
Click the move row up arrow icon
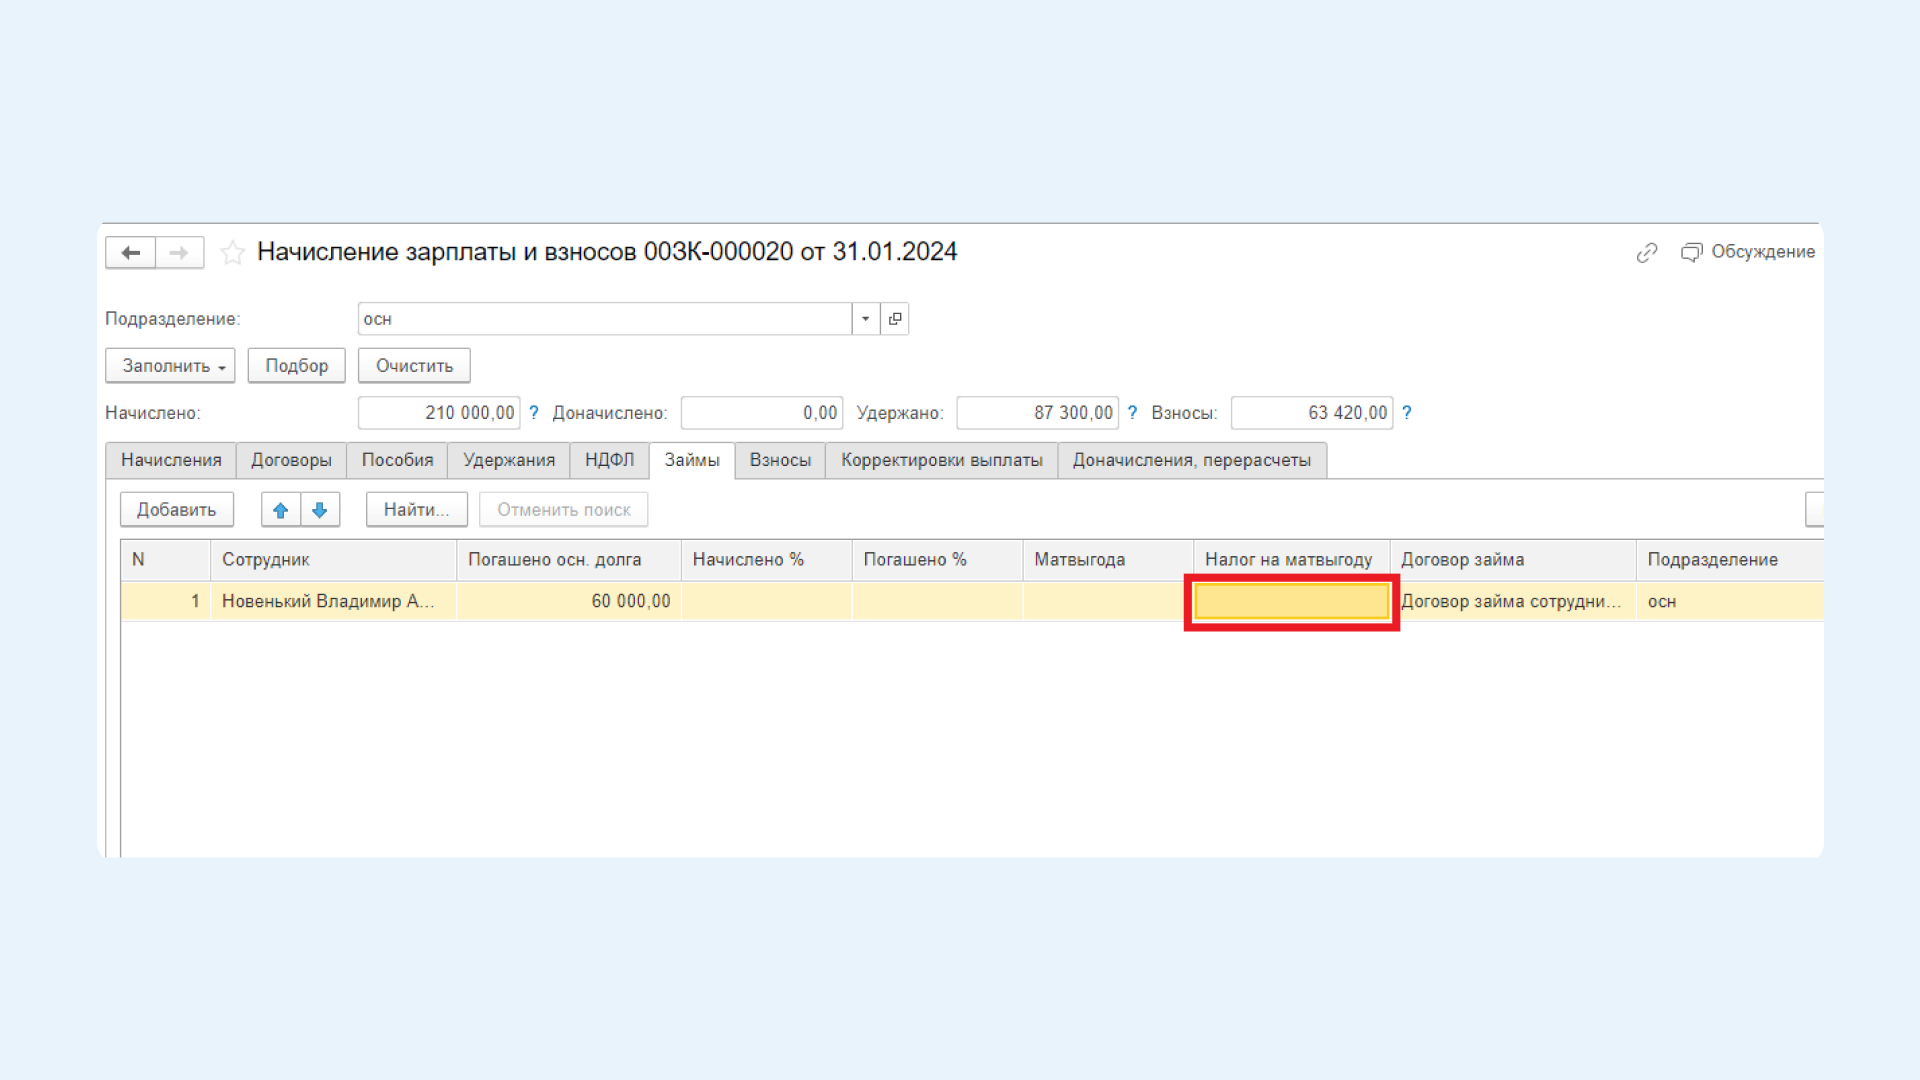pyautogui.click(x=281, y=508)
